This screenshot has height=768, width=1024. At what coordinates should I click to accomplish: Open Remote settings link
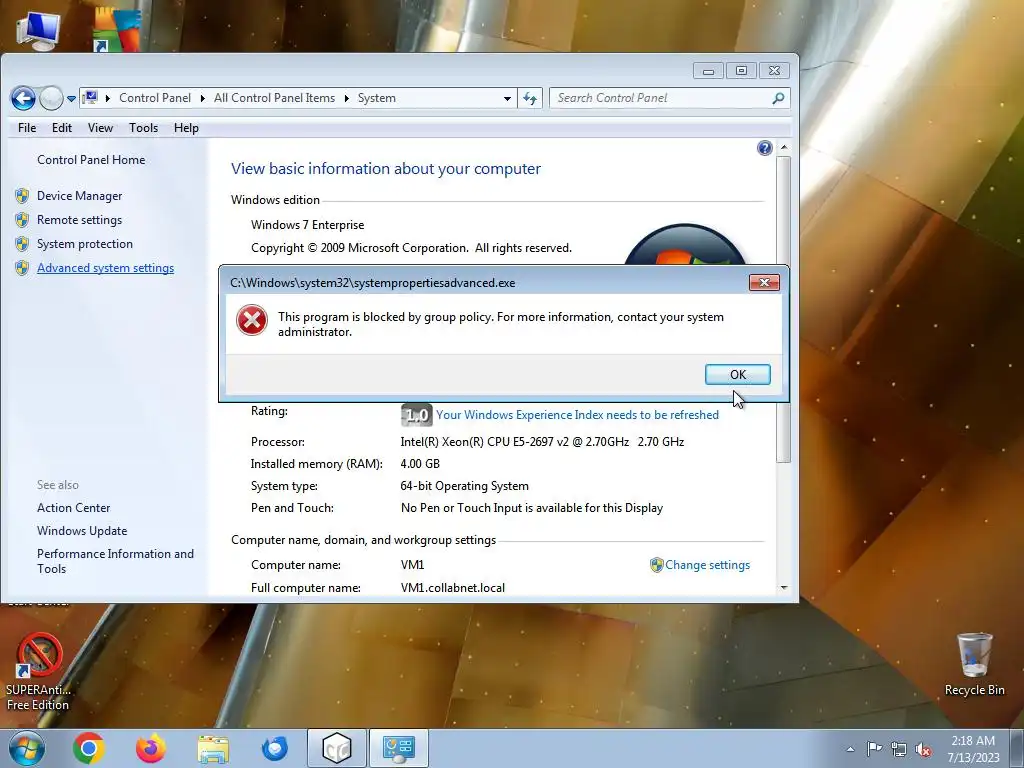point(80,220)
